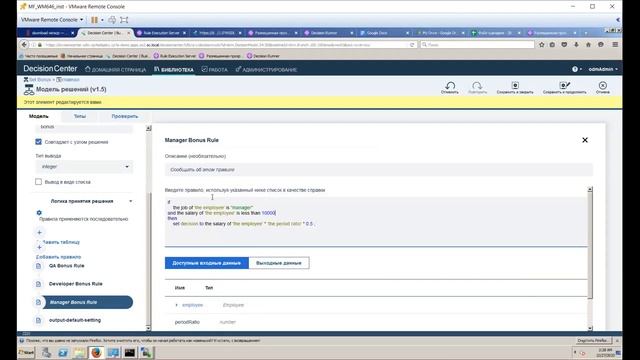Image resolution: width=640 pixels, height=360 pixels.
Task: Click the left panel scrollbar down arrow
Action: click(x=149, y=328)
